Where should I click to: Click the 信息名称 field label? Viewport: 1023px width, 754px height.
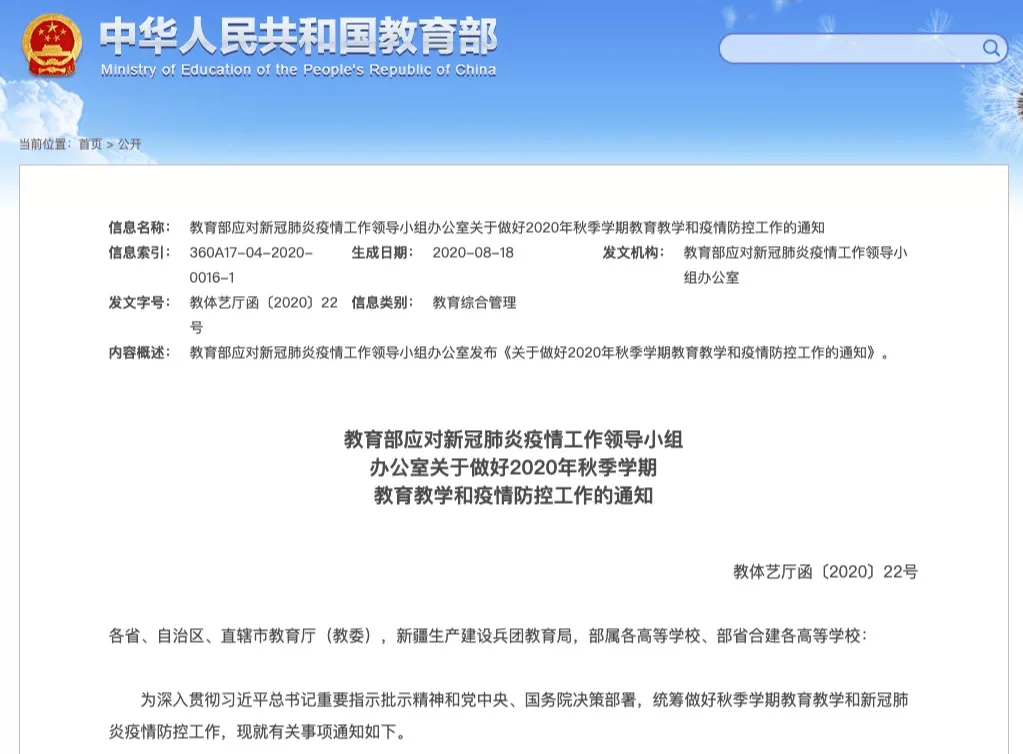click(139, 227)
